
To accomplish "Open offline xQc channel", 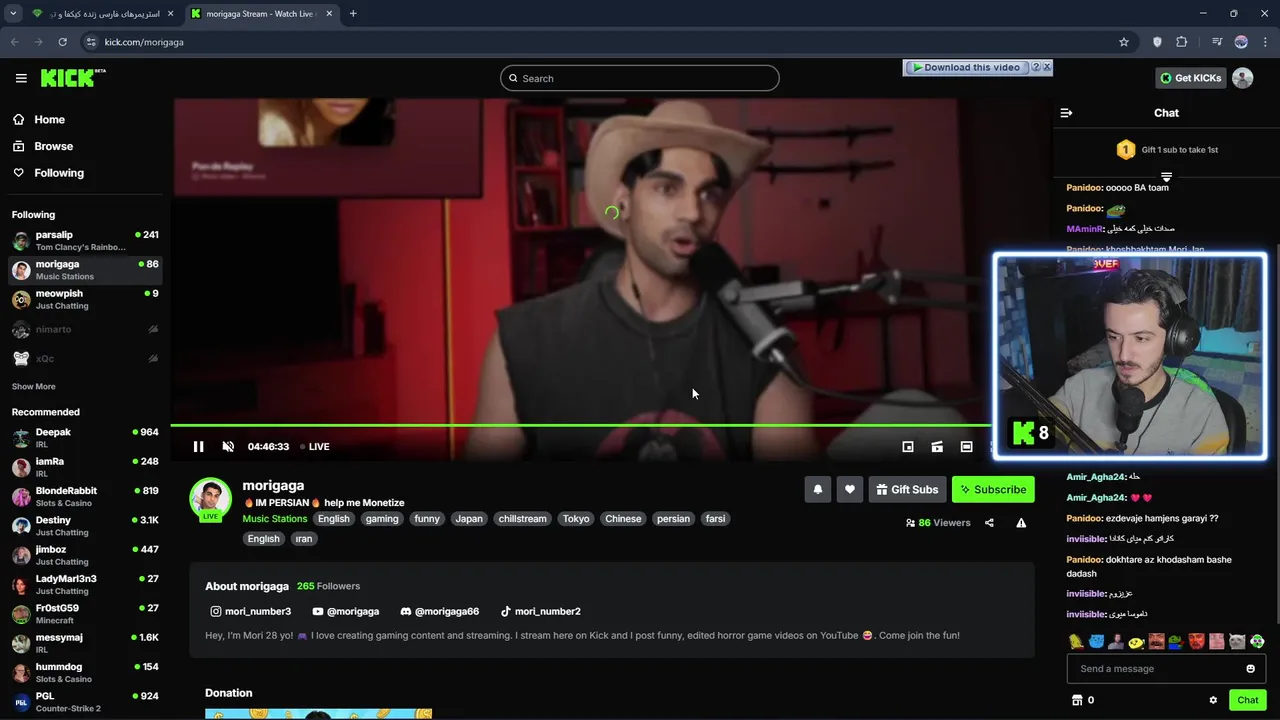I will click(x=85, y=358).
